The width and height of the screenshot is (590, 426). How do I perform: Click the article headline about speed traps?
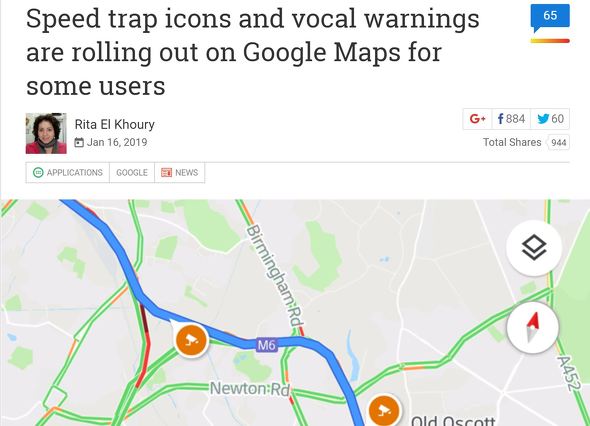[x=253, y=52]
